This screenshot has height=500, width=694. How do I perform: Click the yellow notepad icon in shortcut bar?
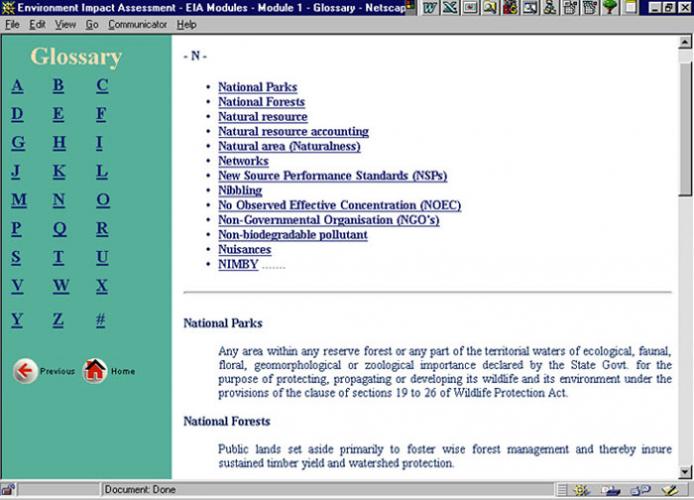630,7
